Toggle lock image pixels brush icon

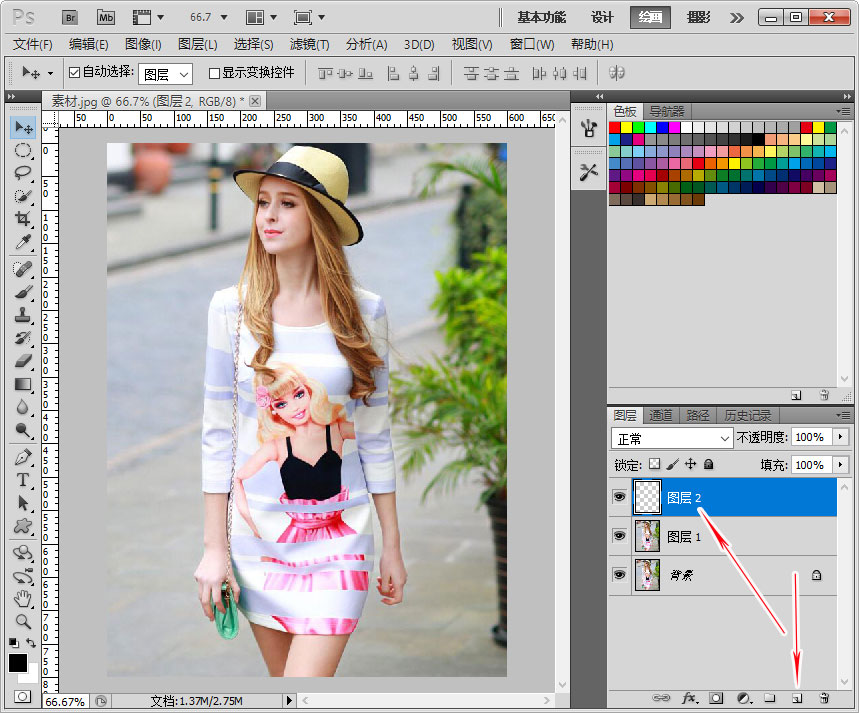[673, 464]
